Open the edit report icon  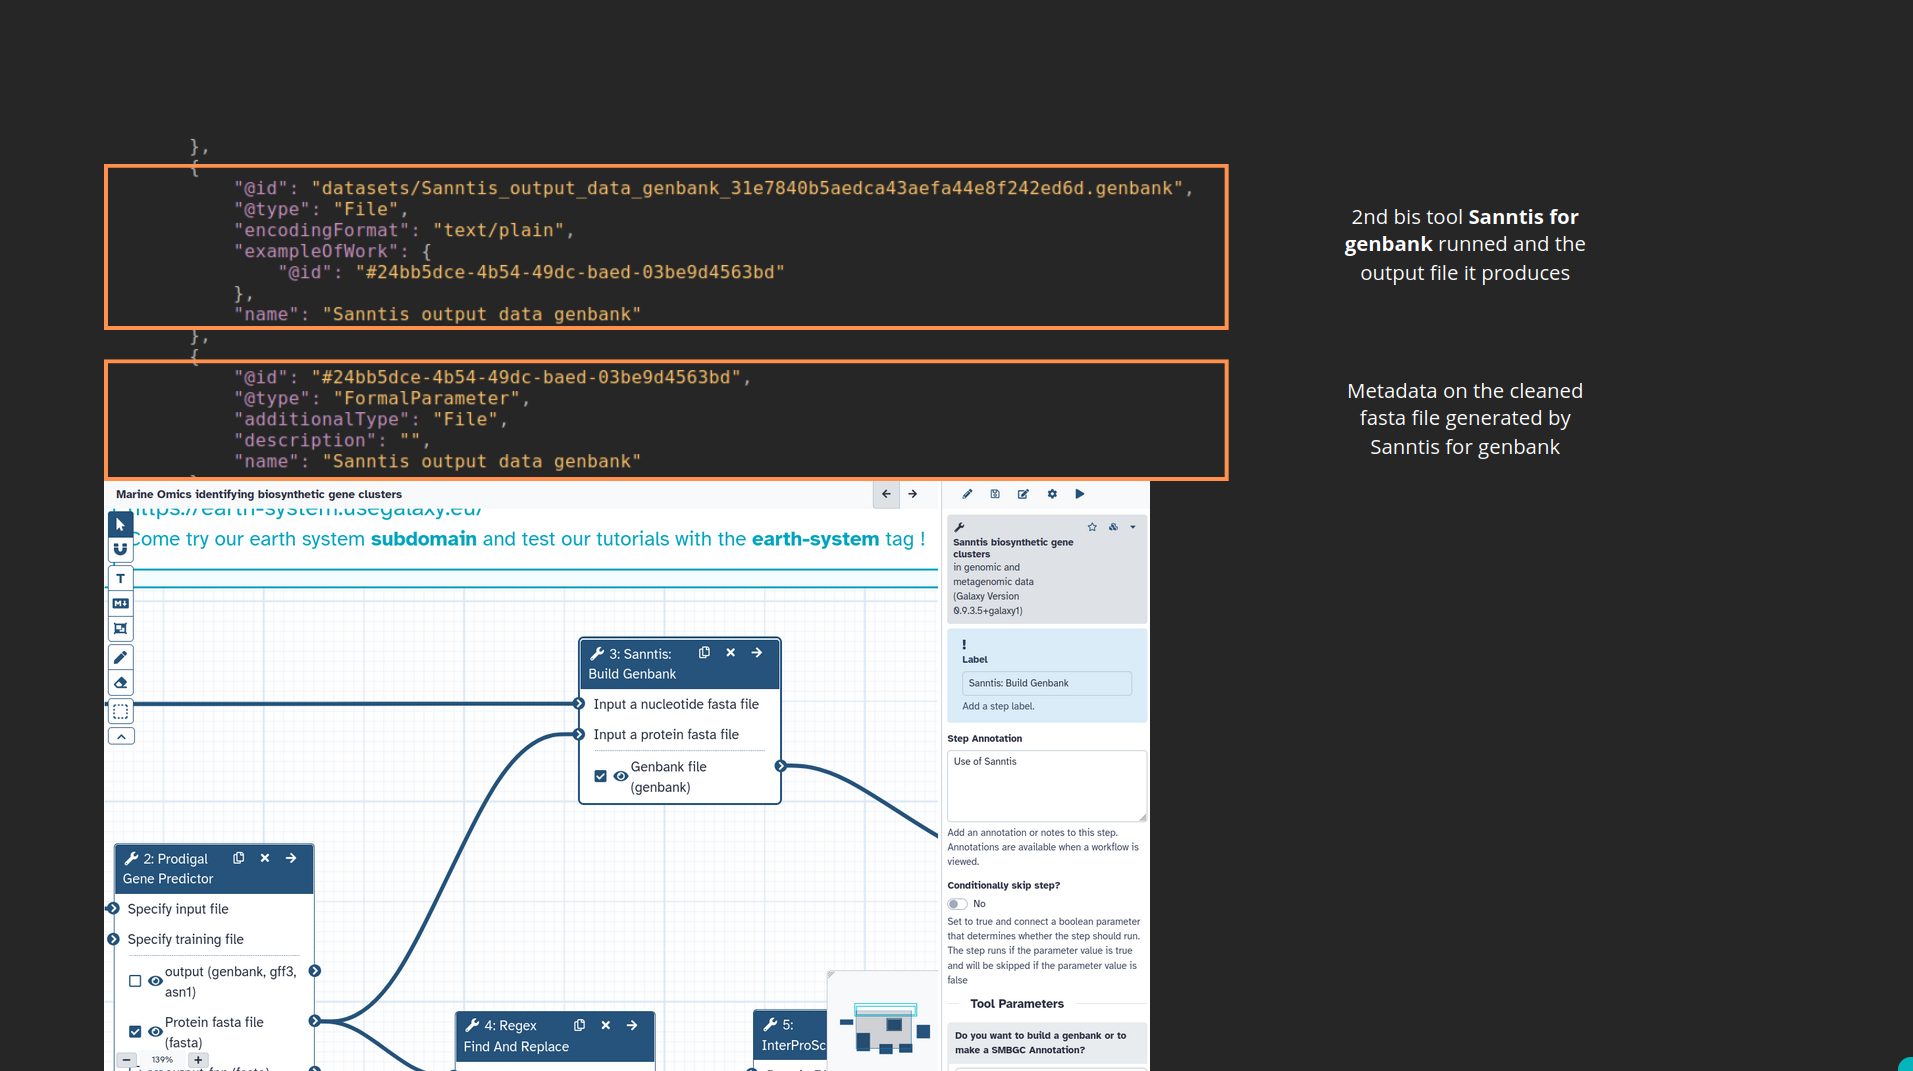1023,494
